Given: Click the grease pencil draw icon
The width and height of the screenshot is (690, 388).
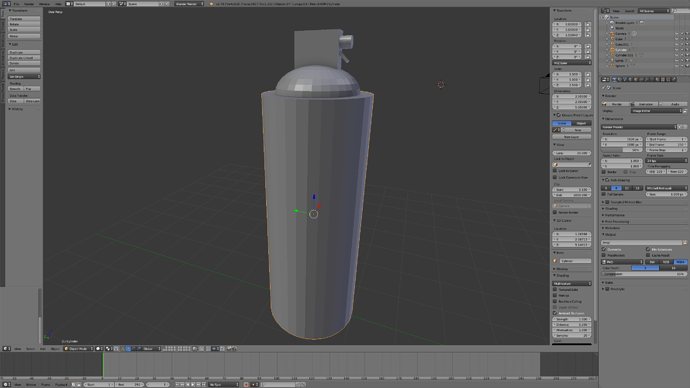Looking at the screenshot, I should 555,130.
